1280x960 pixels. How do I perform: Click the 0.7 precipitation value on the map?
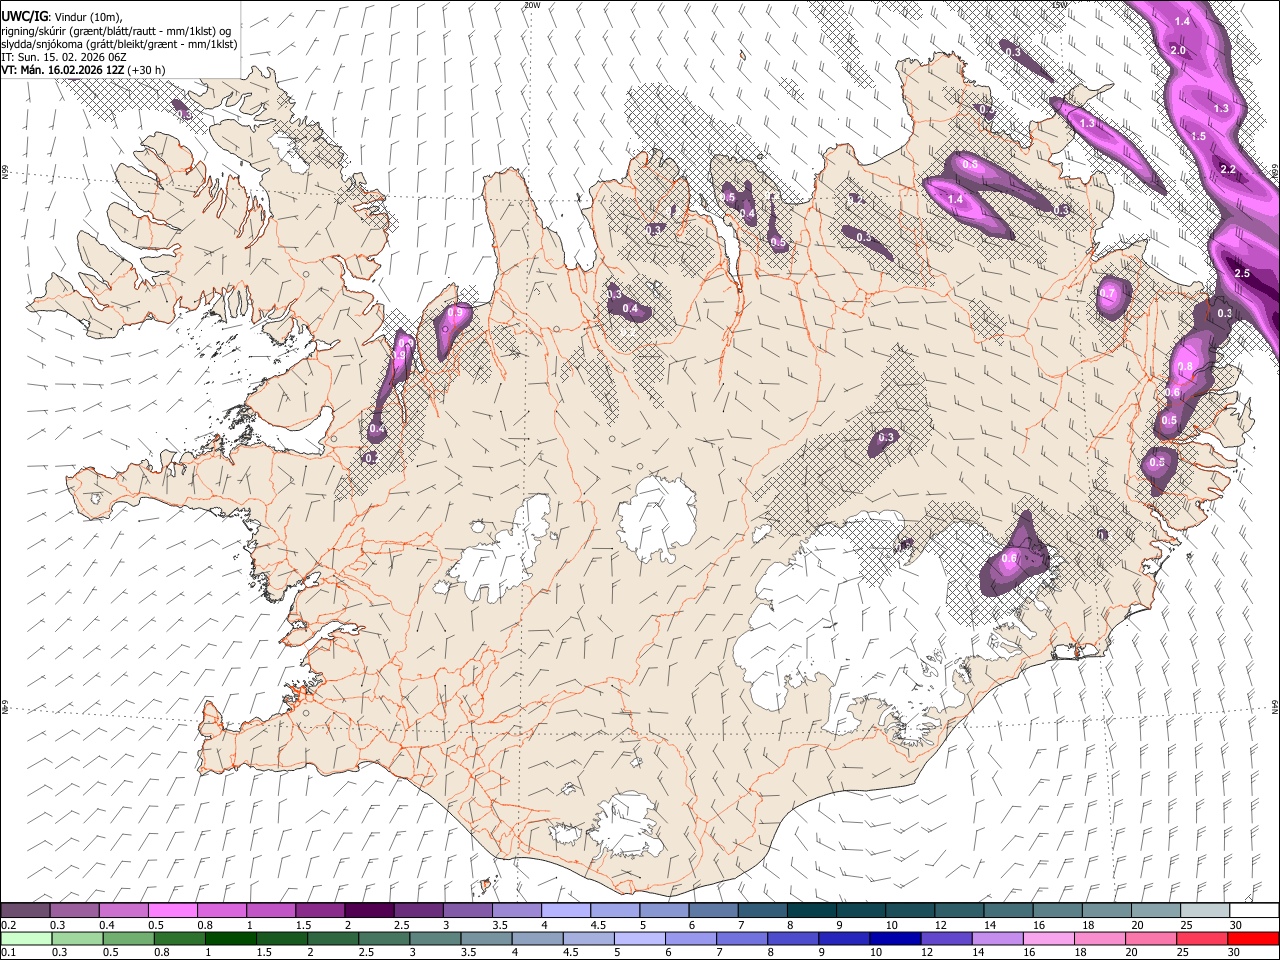click(1107, 294)
